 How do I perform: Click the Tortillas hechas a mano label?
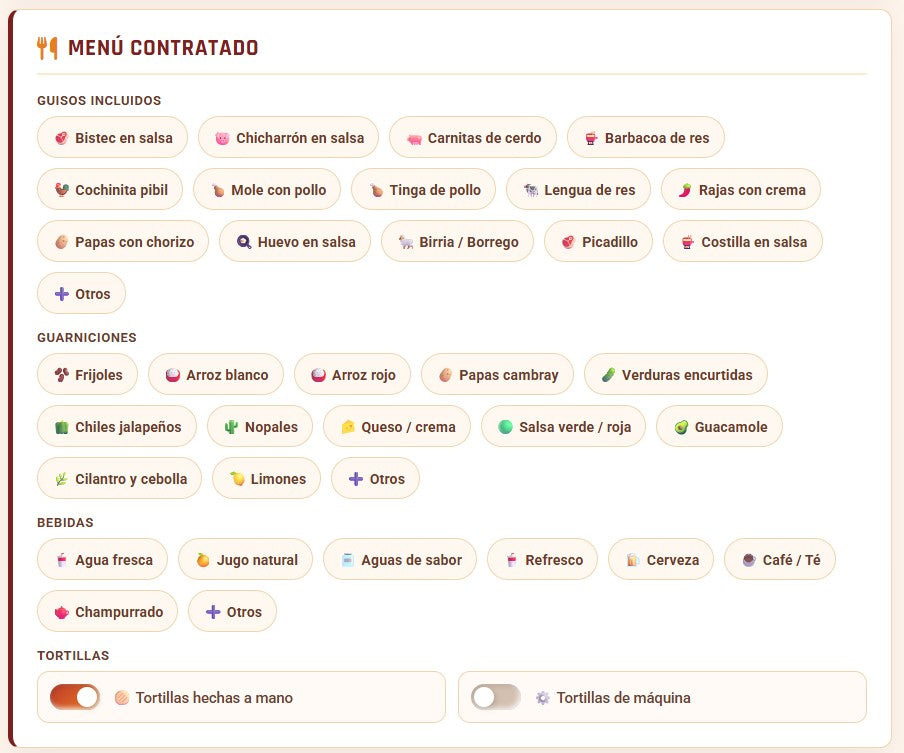point(214,698)
